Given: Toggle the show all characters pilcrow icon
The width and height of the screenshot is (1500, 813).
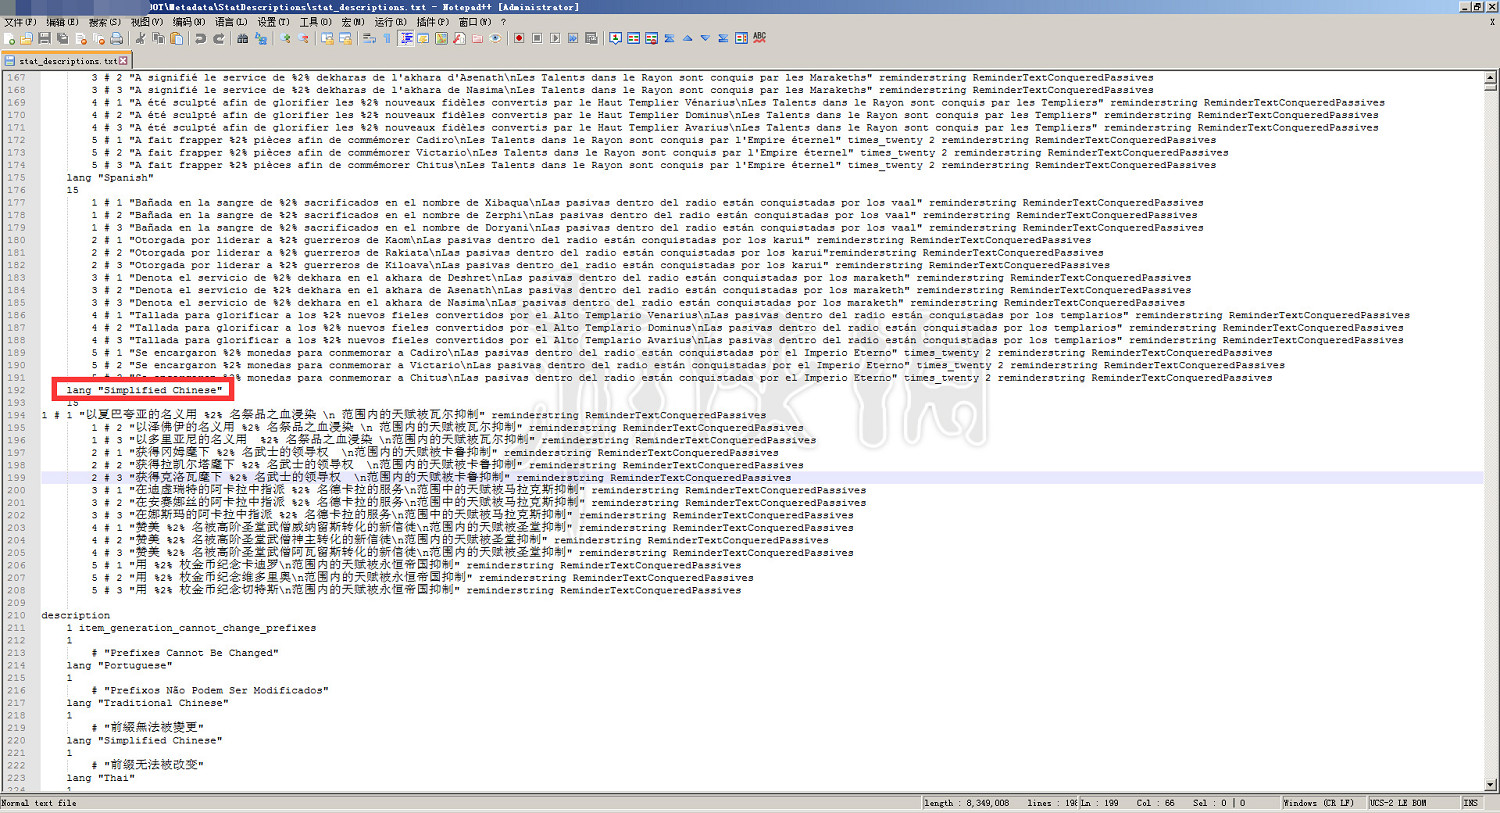Looking at the screenshot, I should coord(387,39).
